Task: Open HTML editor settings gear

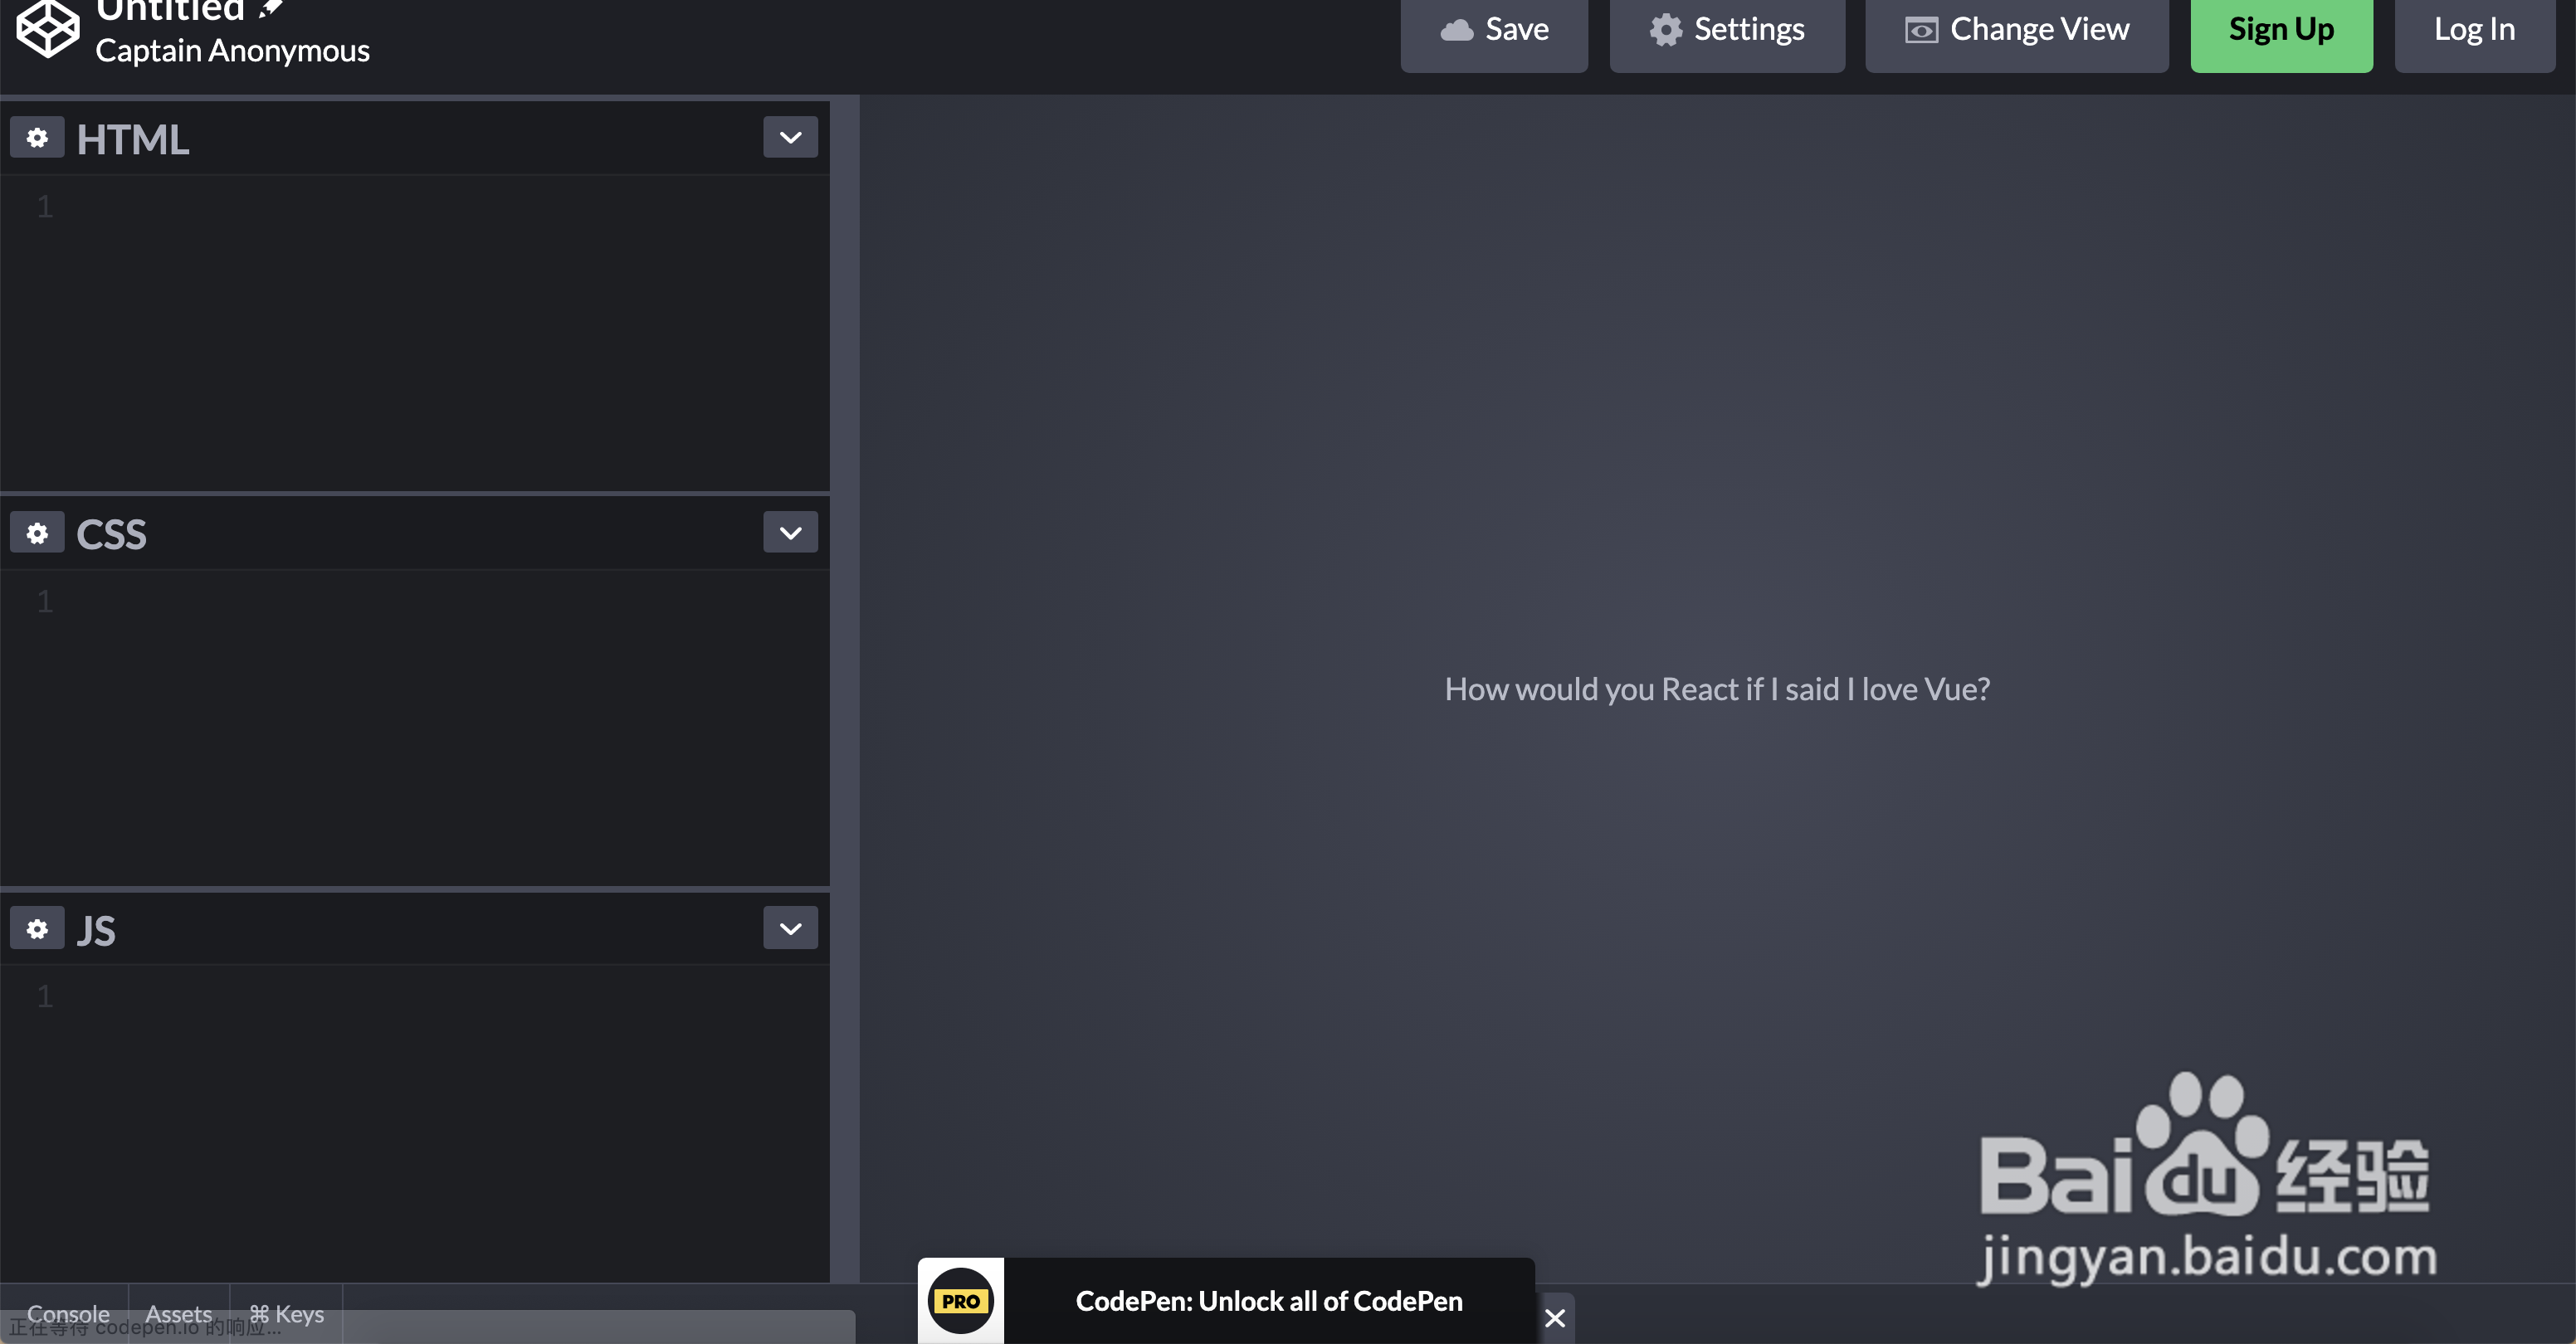Action: (37, 138)
